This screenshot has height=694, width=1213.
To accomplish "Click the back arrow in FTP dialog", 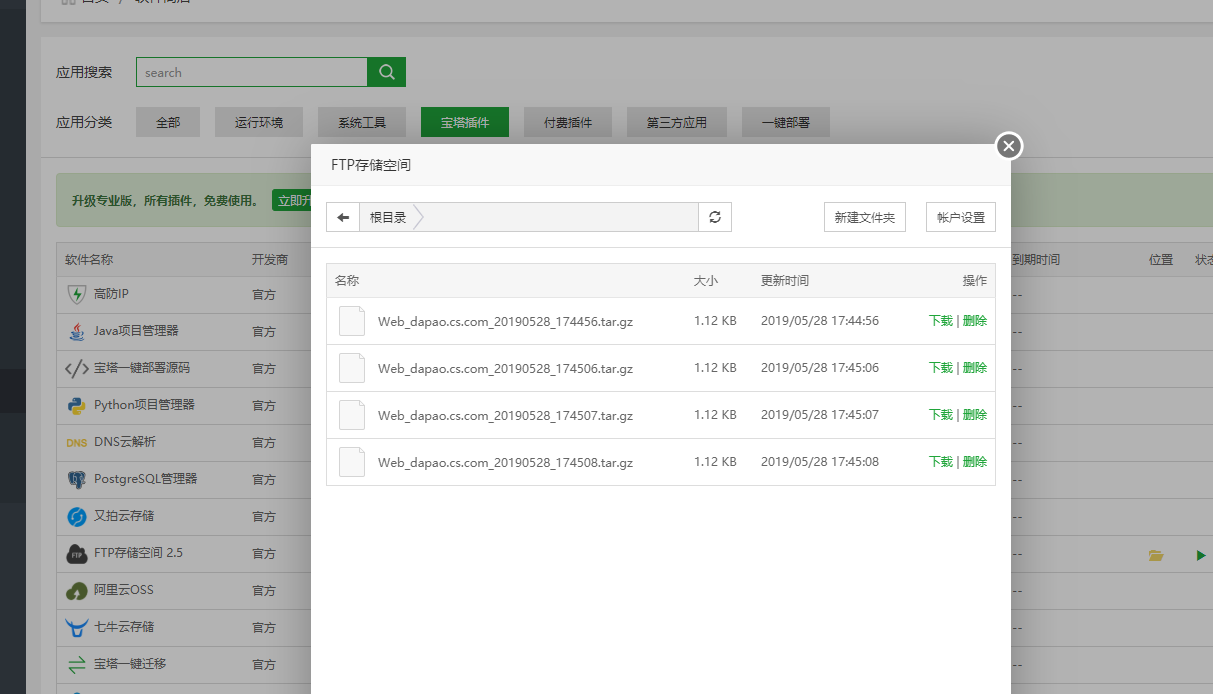I will pos(343,217).
